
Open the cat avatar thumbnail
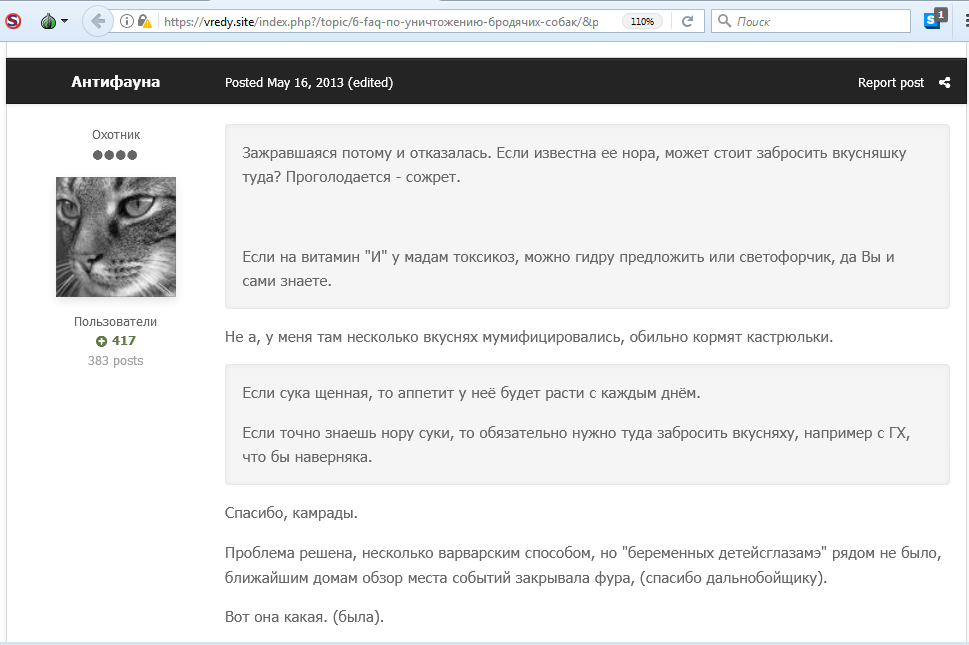(116, 237)
